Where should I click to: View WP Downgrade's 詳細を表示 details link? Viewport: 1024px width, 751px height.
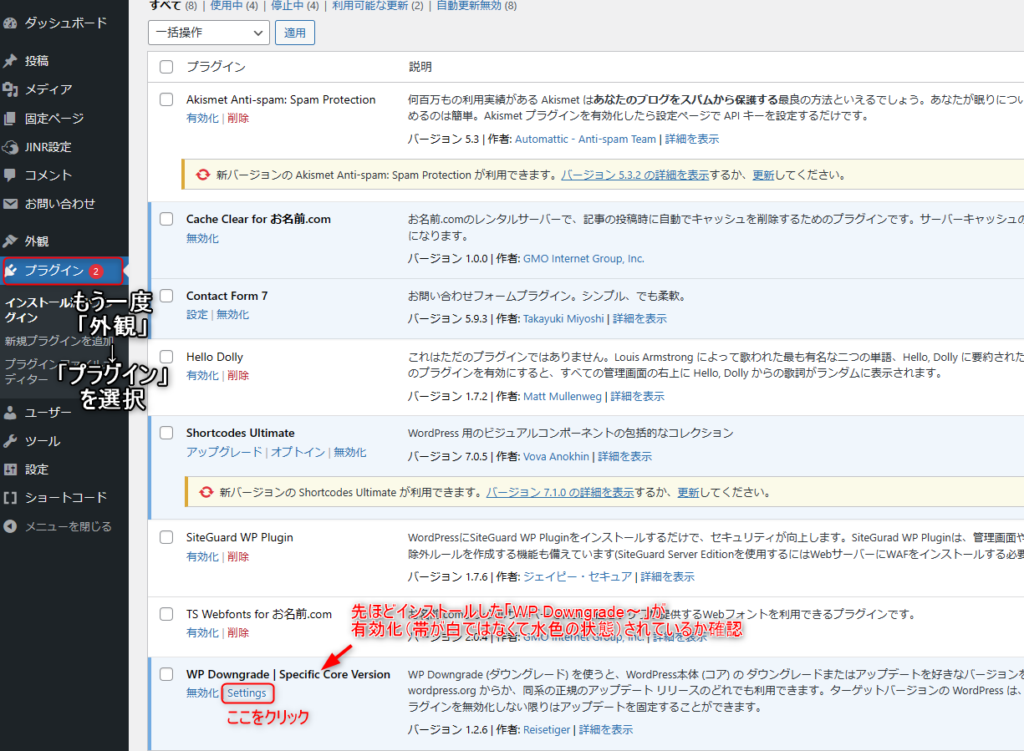606,729
